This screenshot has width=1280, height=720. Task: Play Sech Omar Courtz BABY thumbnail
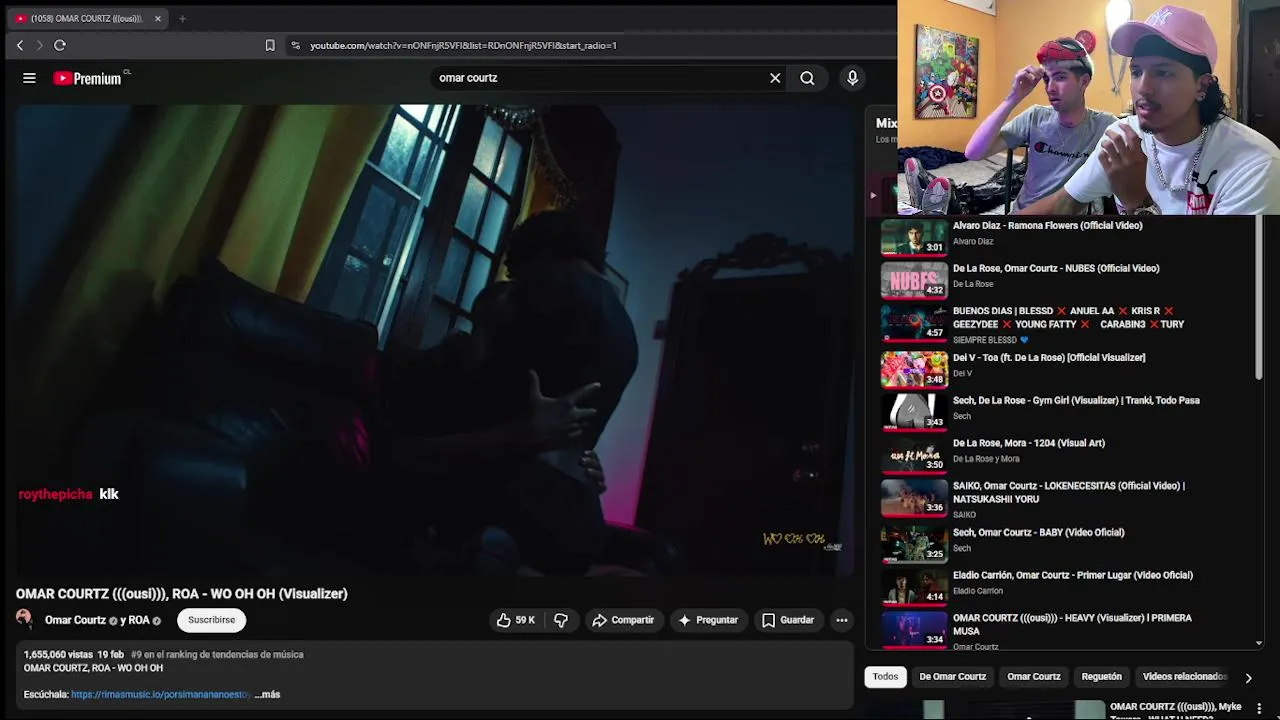click(x=914, y=543)
